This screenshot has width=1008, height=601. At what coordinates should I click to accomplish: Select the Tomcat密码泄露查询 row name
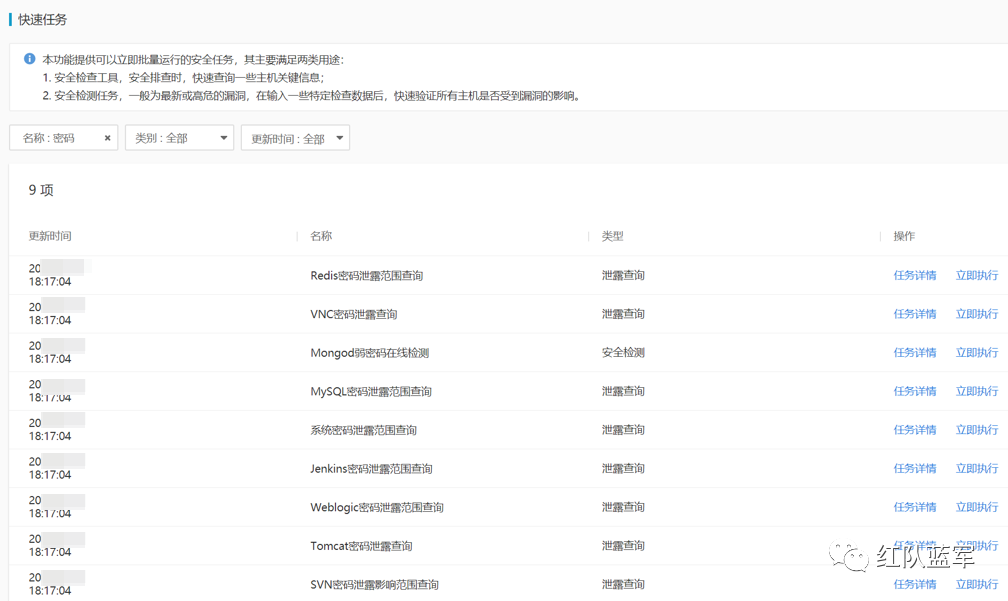click(361, 546)
